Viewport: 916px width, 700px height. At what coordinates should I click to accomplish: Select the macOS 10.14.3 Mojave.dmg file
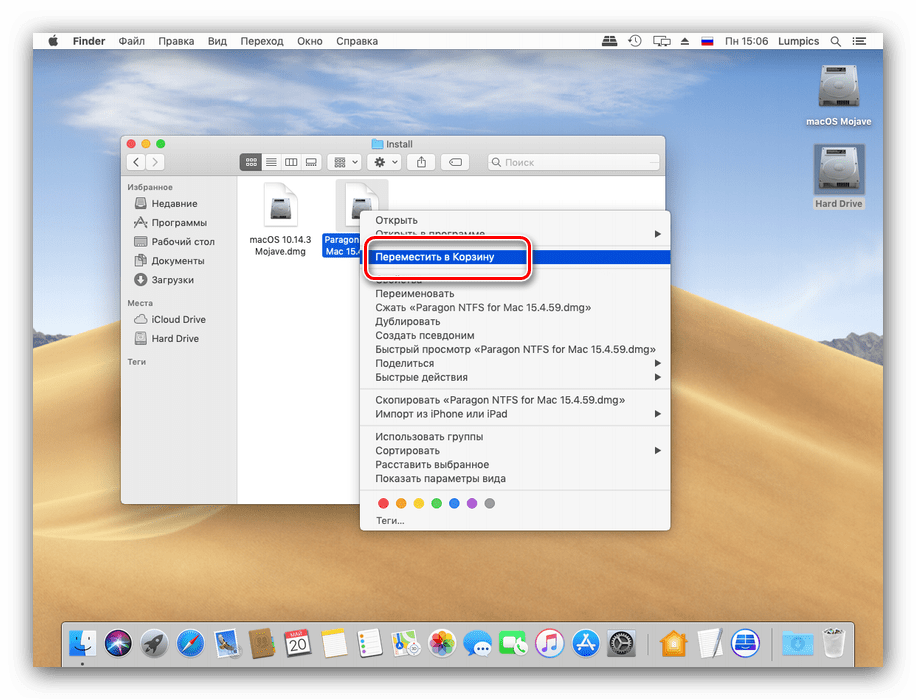point(280,219)
